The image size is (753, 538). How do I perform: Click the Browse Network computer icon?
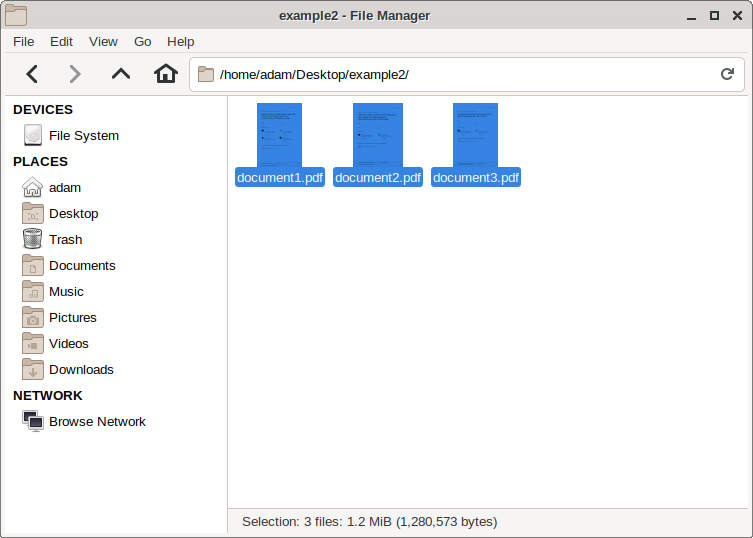point(33,421)
